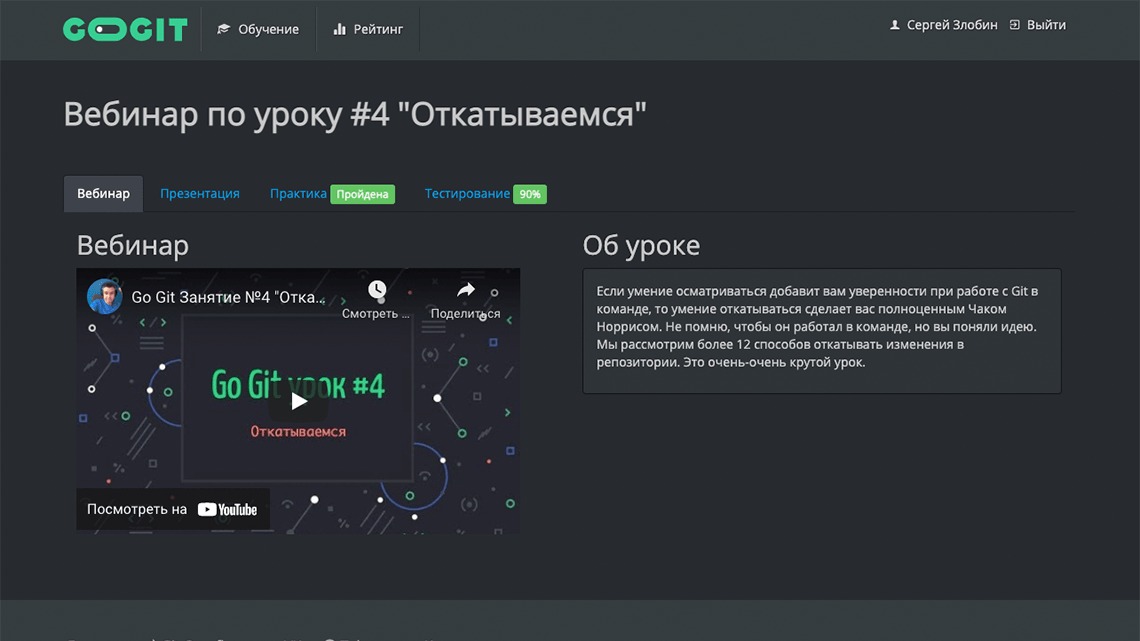Select the Вебинар tab

click(103, 193)
